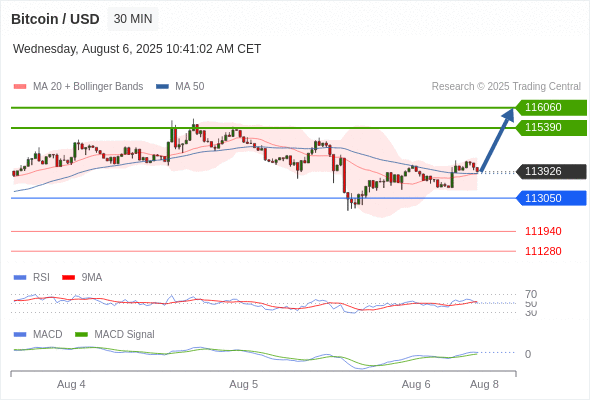Click the MACD legend label
This screenshot has width=590, height=400.
(47, 335)
